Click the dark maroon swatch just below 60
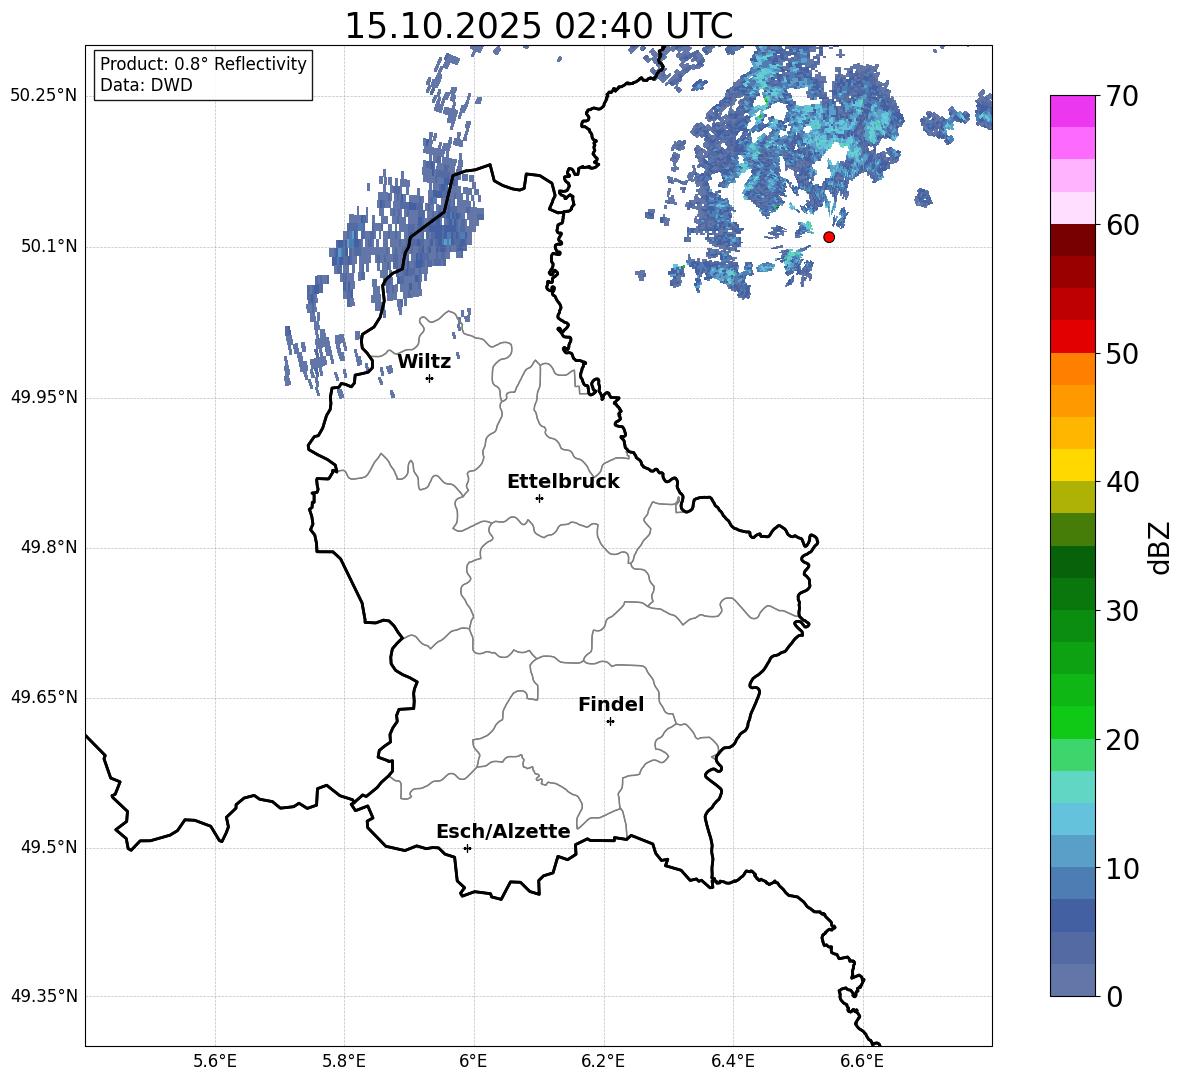 coord(1072,240)
